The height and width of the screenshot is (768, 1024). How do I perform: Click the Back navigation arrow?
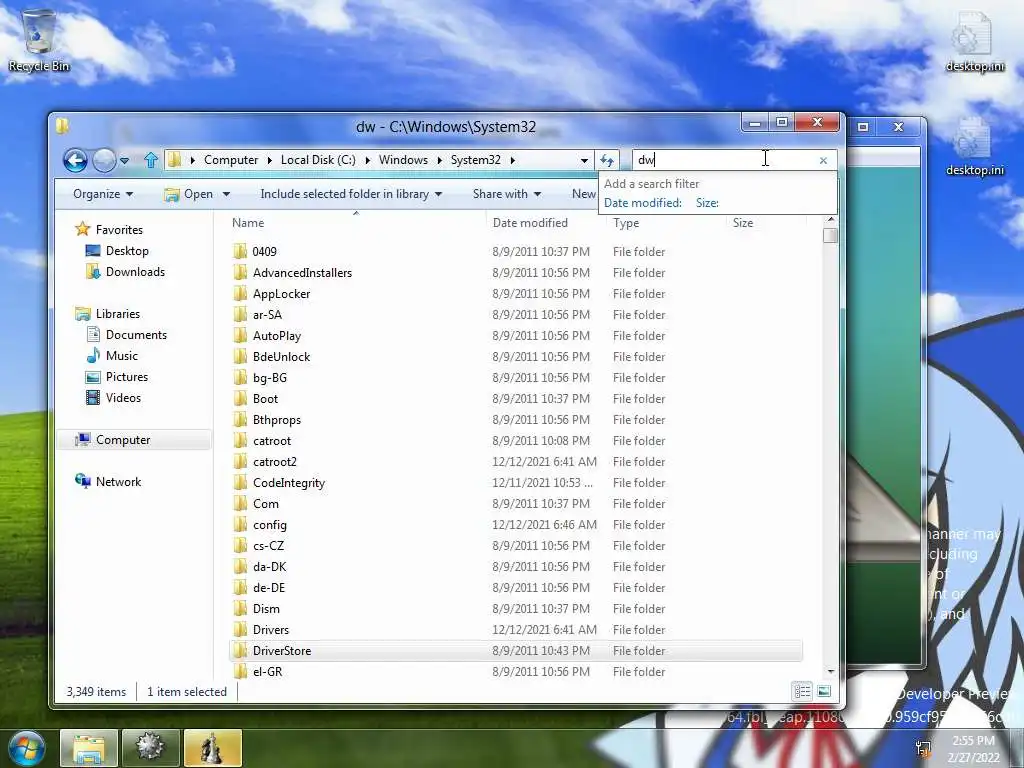[75, 160]
